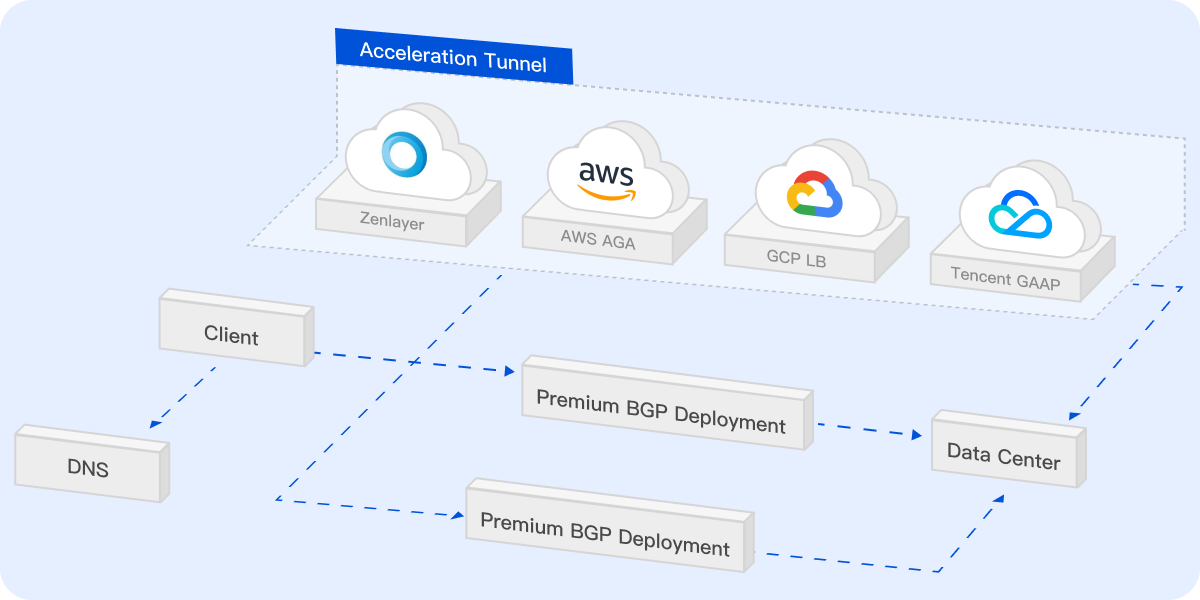Click the arrowhead entering the lower Premium BGP Deployment
The height and width of the screenshot is (600, 1200).
pyautogui.click(x=456, y=516)
